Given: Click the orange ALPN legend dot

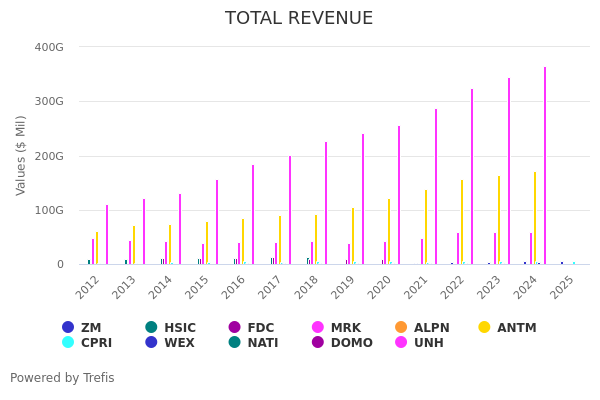Looking at the screenshot, I should pyautogui.click(x=401, y=327).
